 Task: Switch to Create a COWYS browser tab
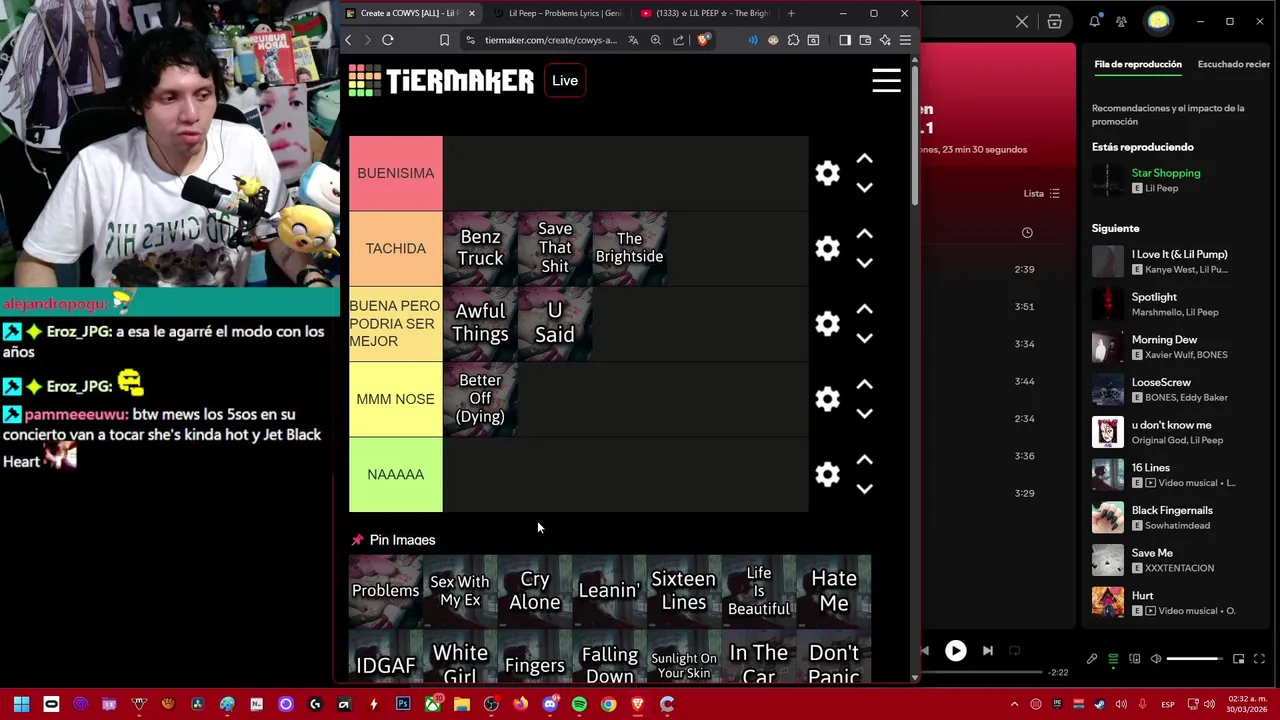(410, 13)
